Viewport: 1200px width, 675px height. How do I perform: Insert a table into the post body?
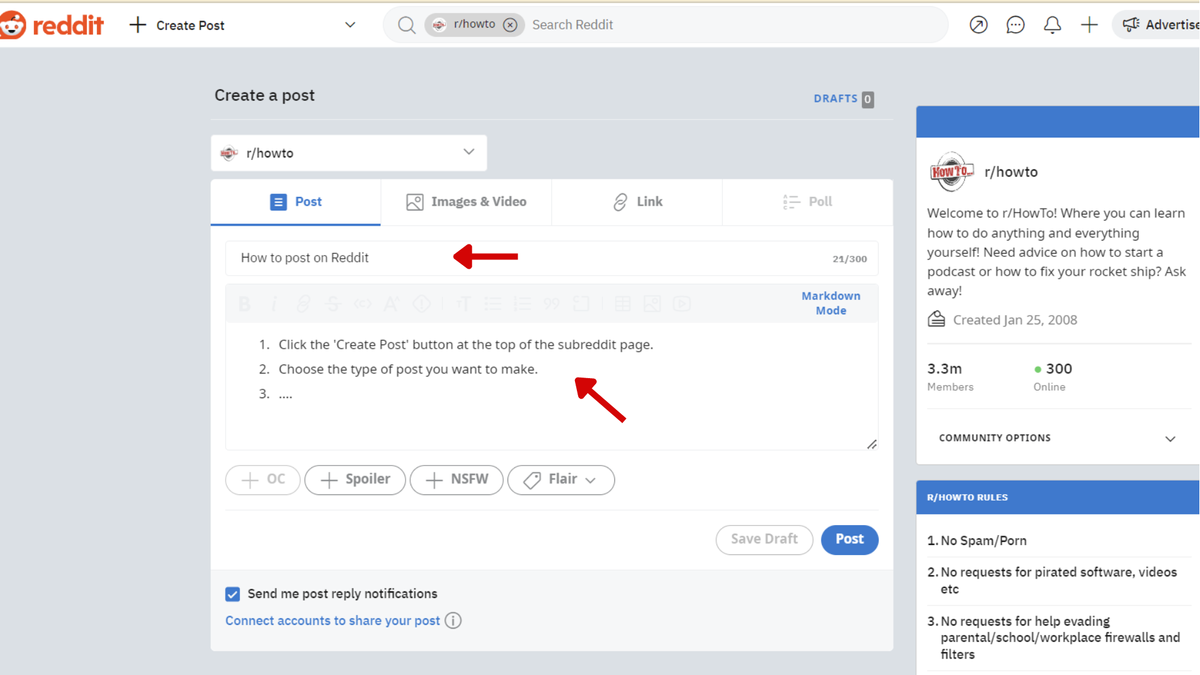[623, 303]
